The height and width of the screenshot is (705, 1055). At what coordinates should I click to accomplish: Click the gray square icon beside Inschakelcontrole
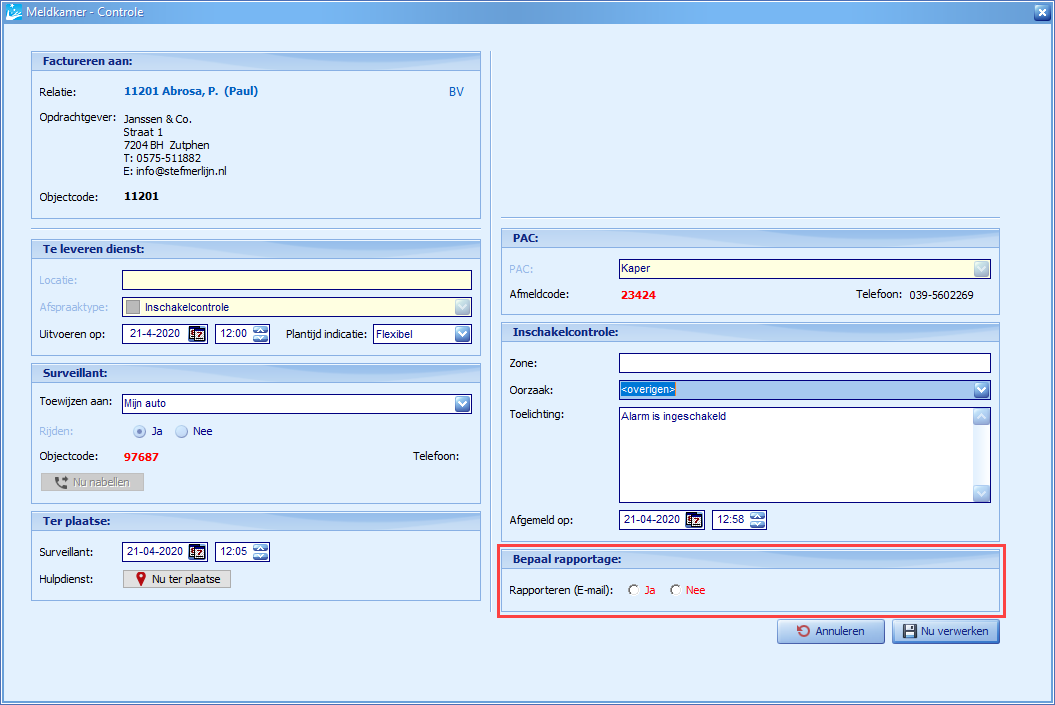(x=133, y=307)
